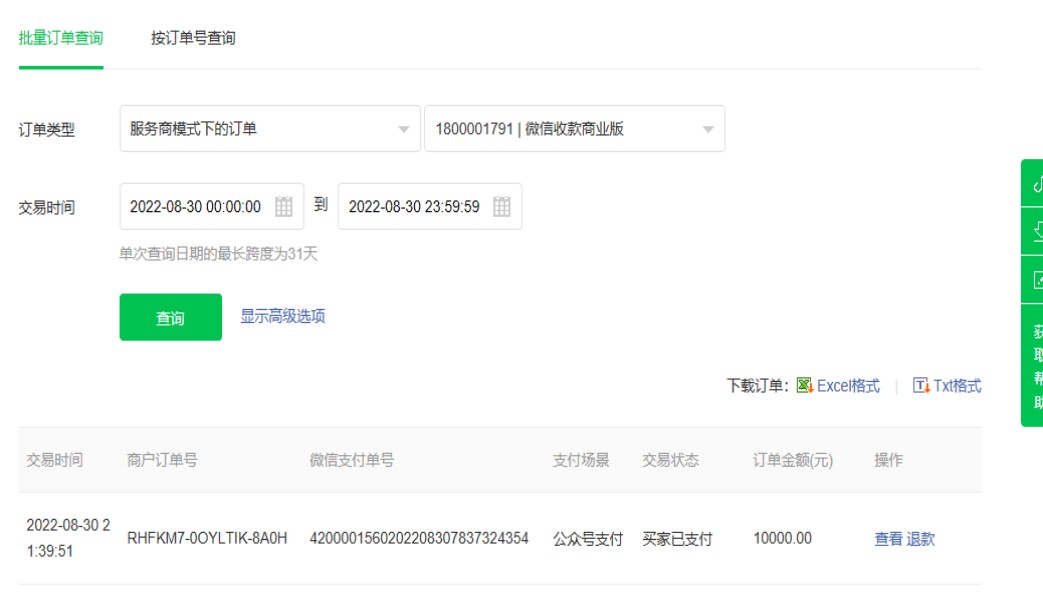1043x605 pixels.
Task: Switch to the 批量订单查询 tab
Action: [61, 38]
